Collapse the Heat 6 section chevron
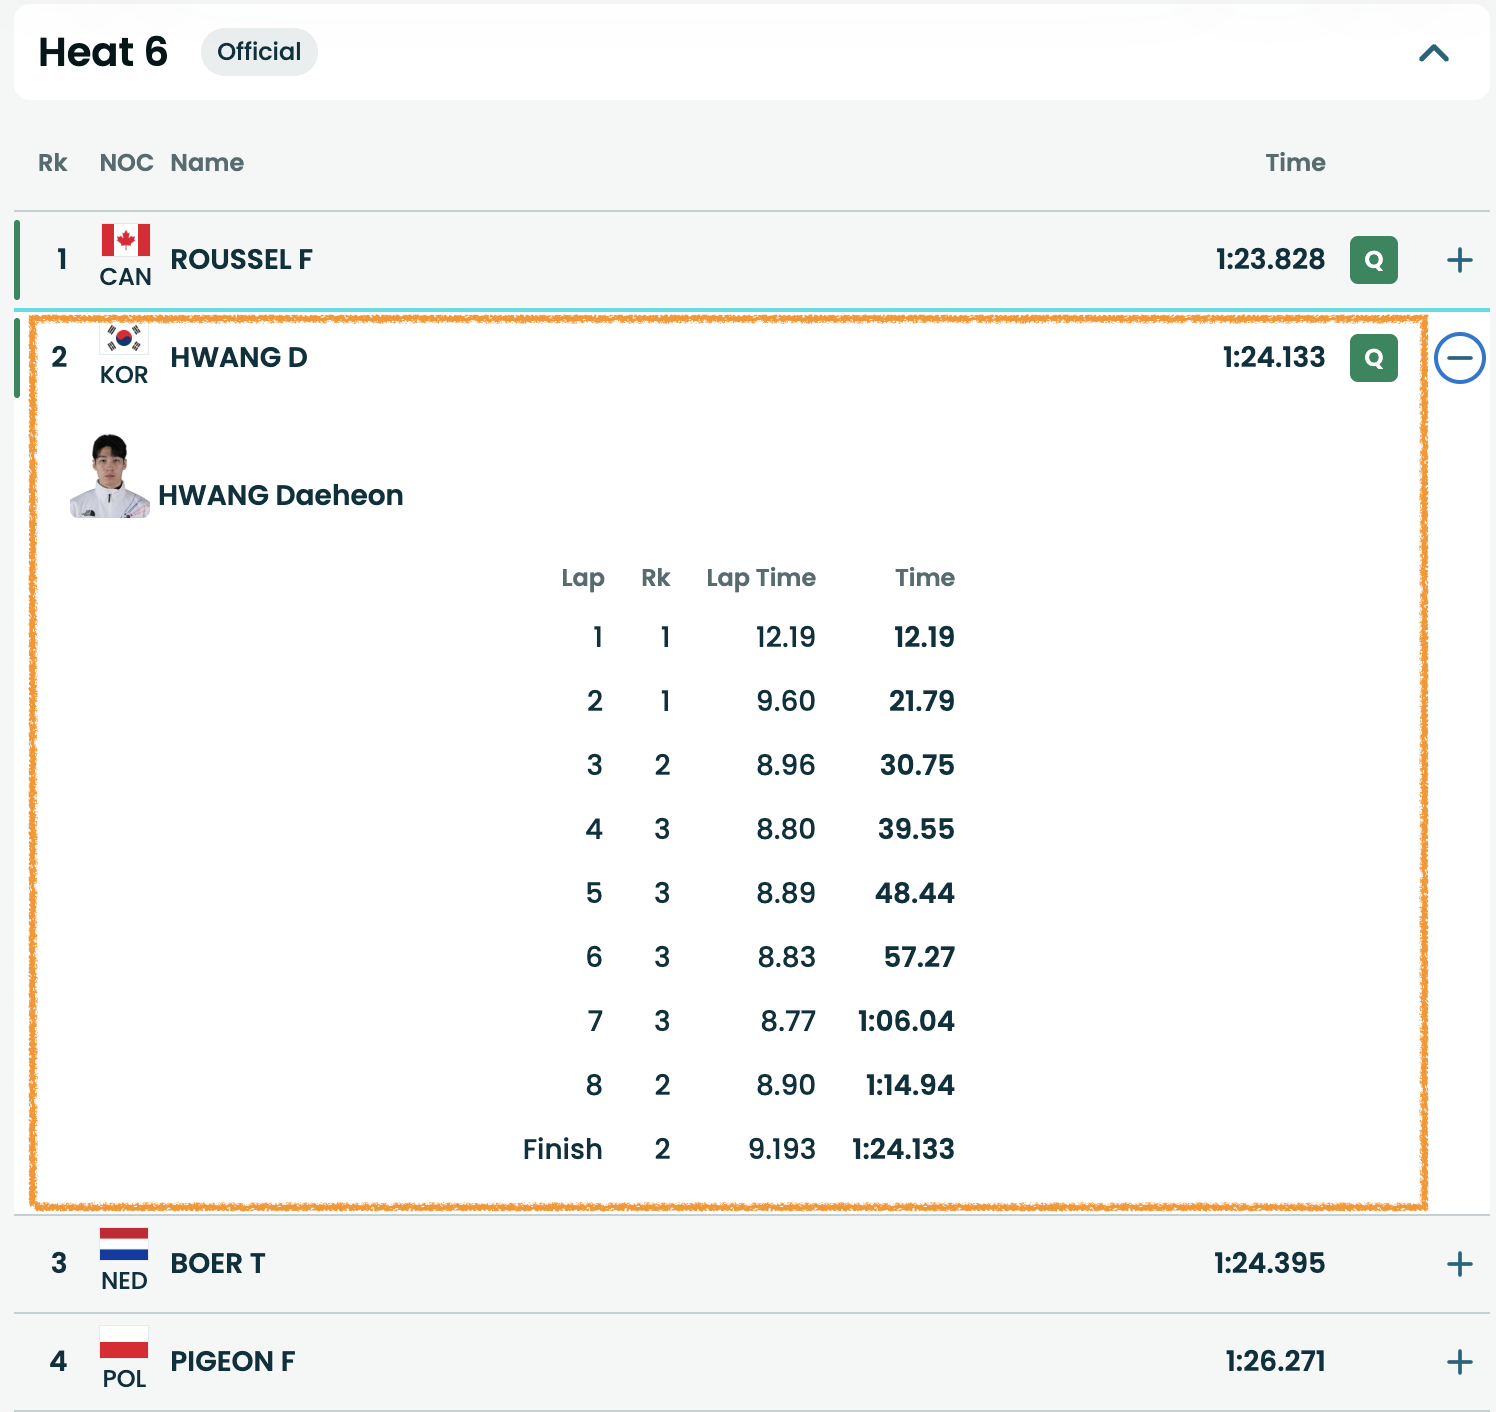 coord(1433,53)
